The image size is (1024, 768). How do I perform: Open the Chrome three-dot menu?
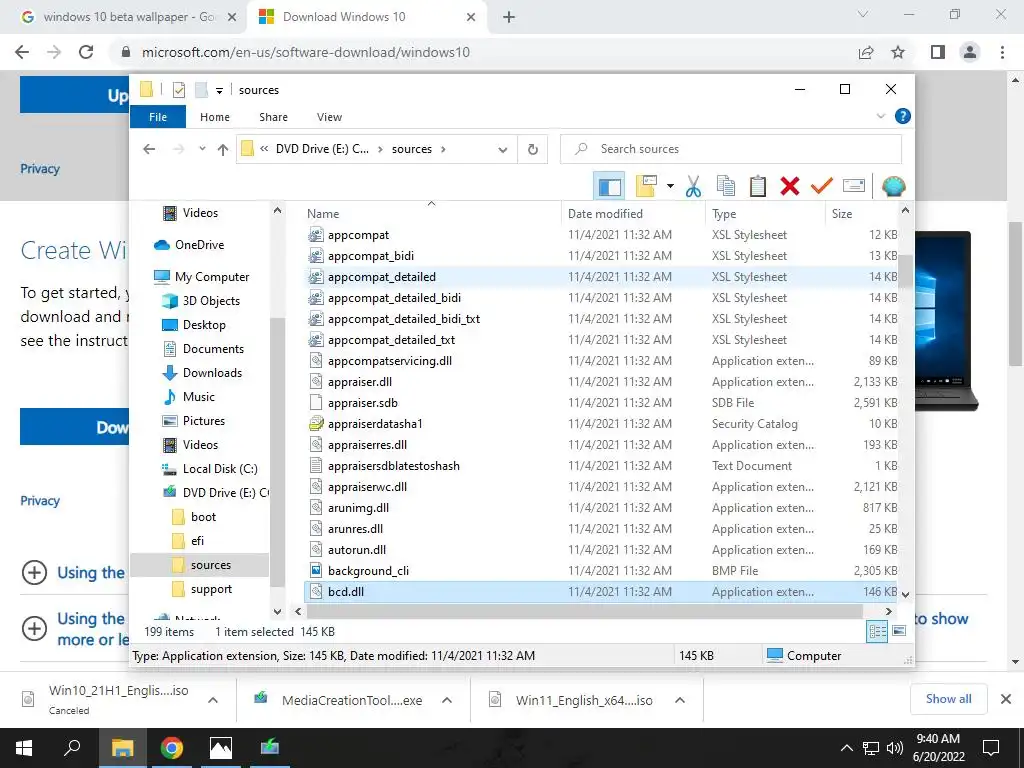point(1002,52)
